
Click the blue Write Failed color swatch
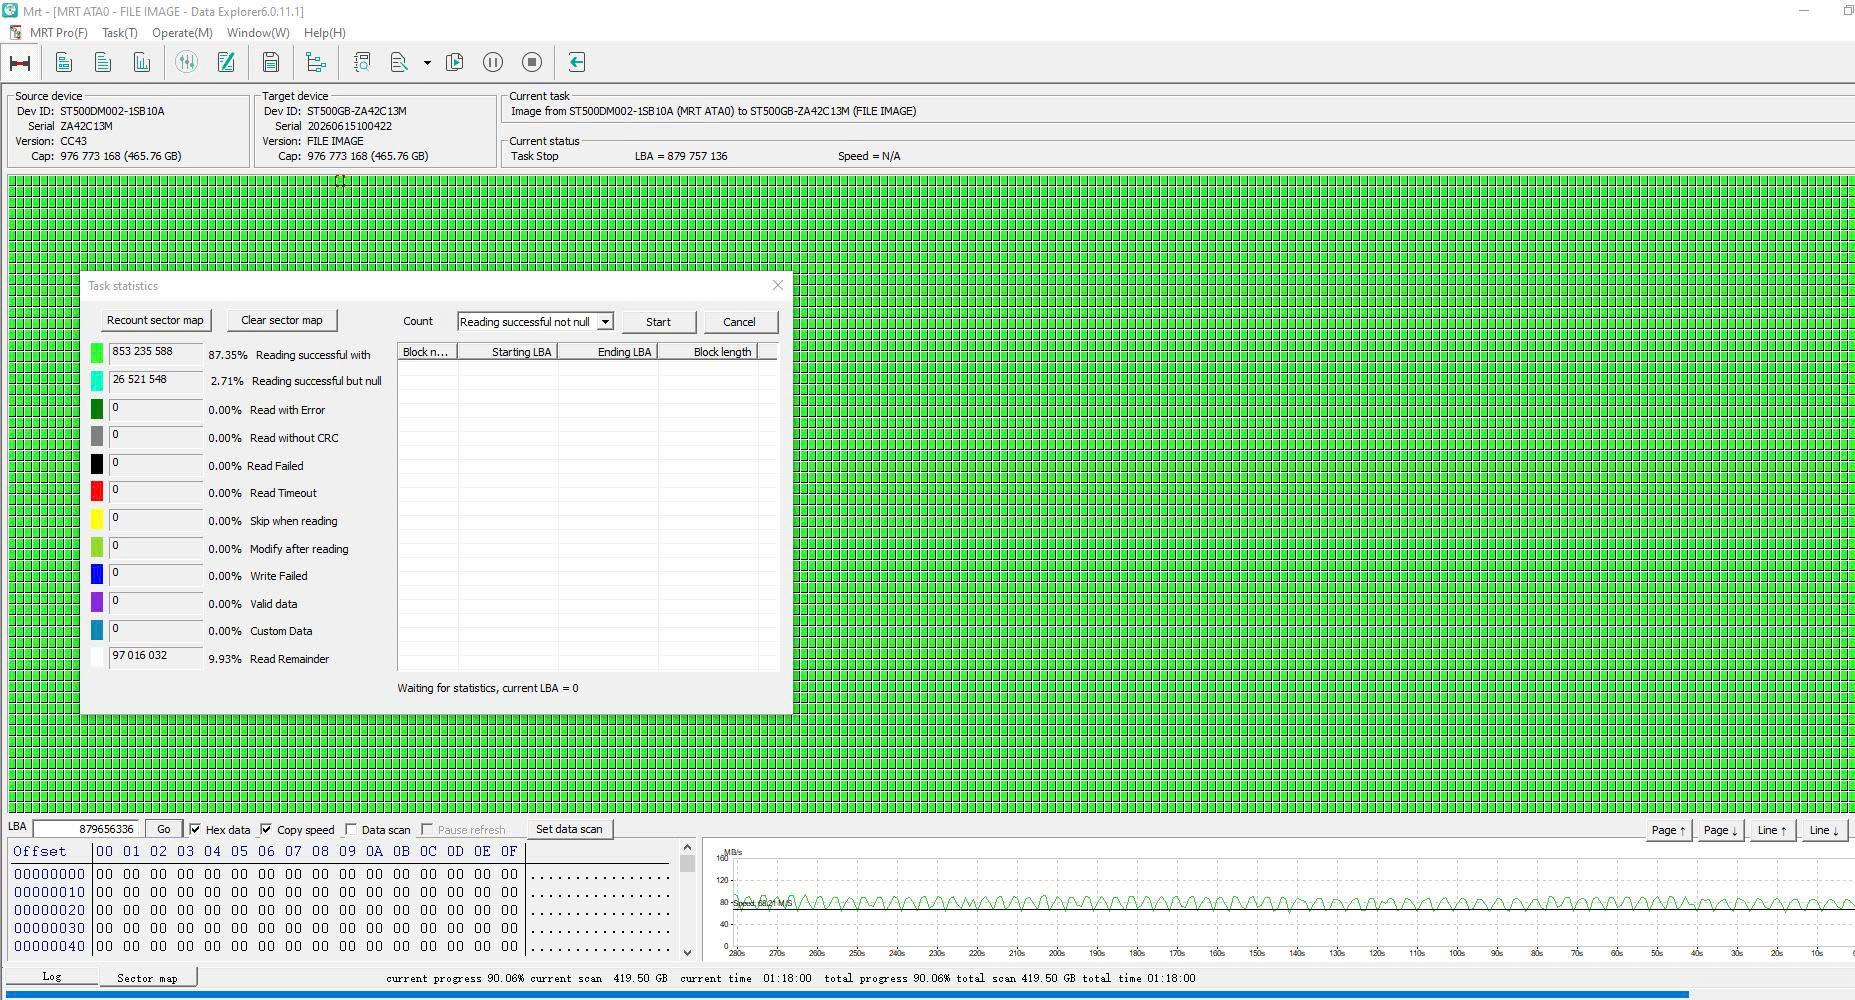click(97, 574)
